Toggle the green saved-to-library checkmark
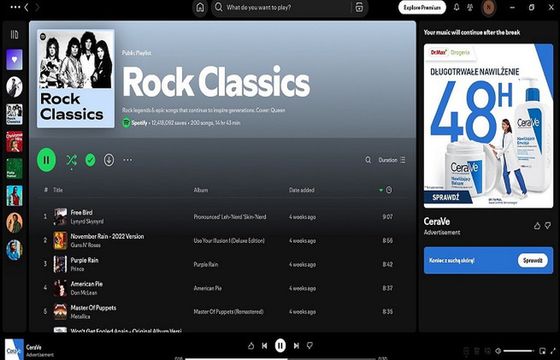The height and width of the screenshot is (360, 560). tap(90, 160)
